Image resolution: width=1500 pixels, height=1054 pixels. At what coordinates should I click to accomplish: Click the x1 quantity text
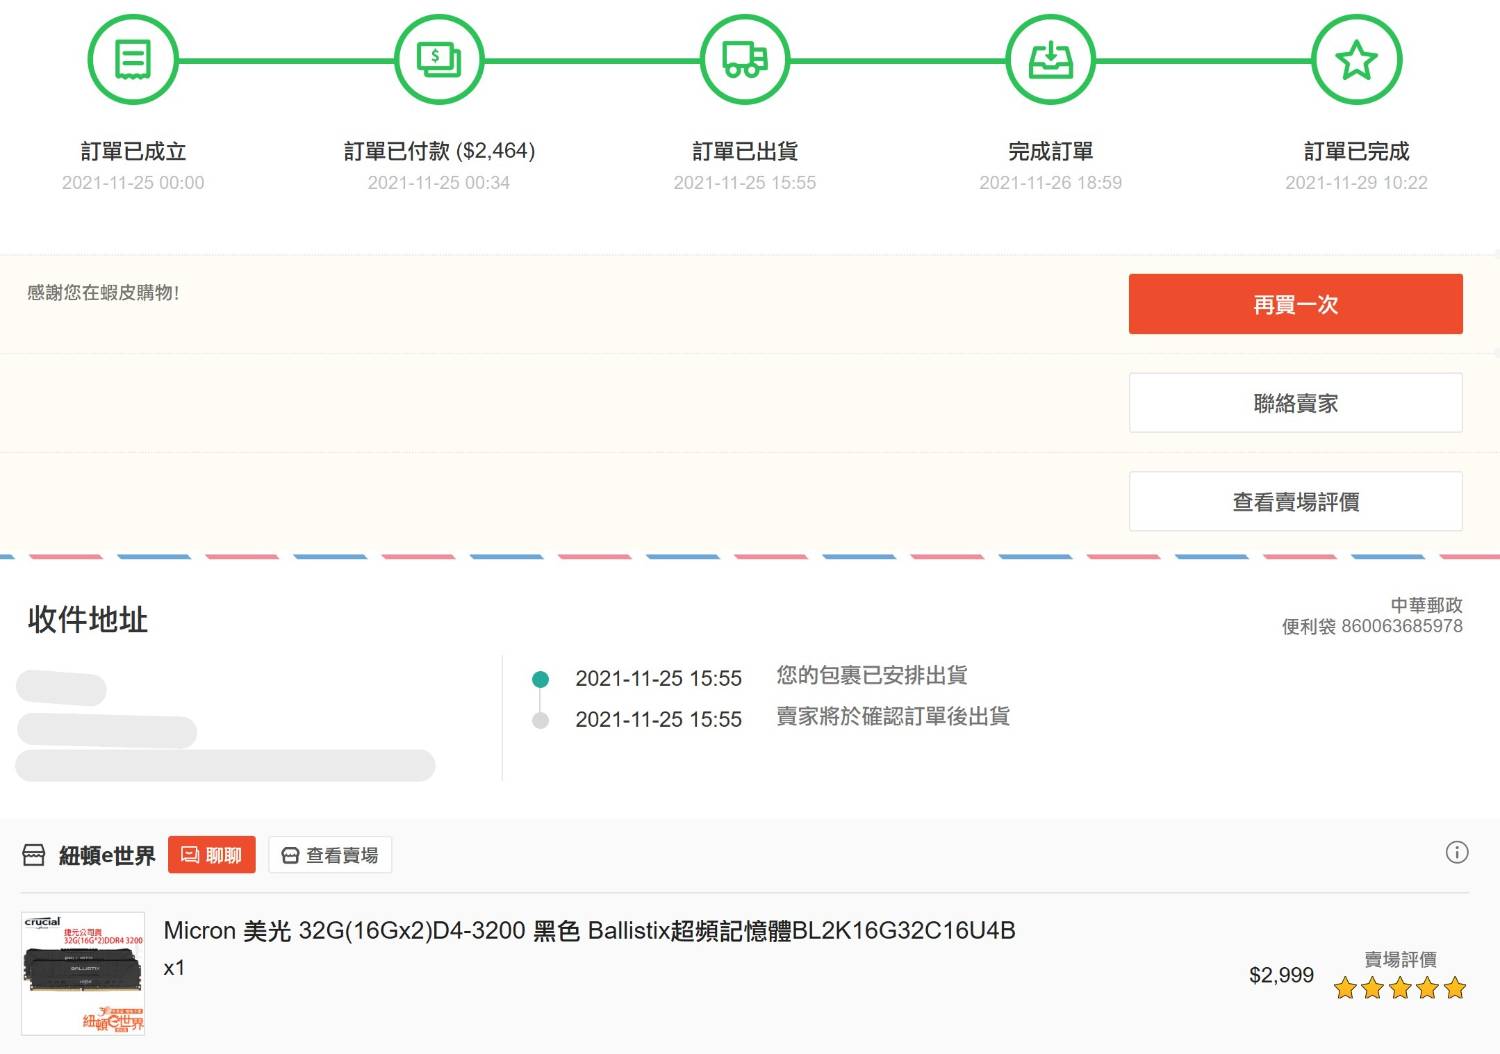click(174, 968)
